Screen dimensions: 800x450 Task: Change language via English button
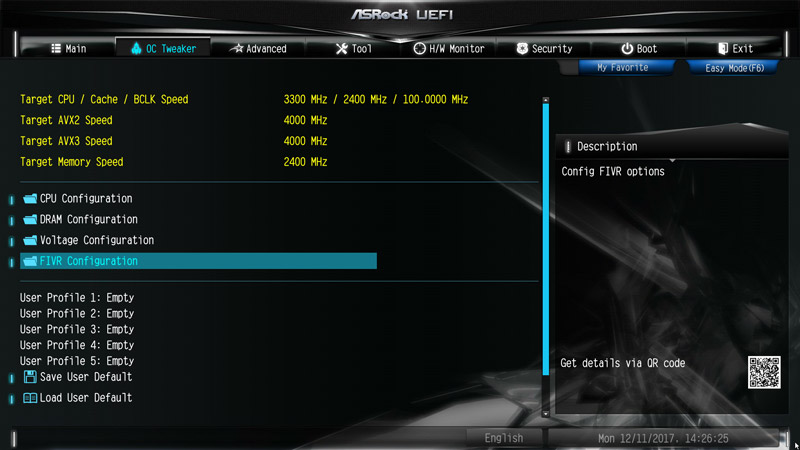point(504,438)
